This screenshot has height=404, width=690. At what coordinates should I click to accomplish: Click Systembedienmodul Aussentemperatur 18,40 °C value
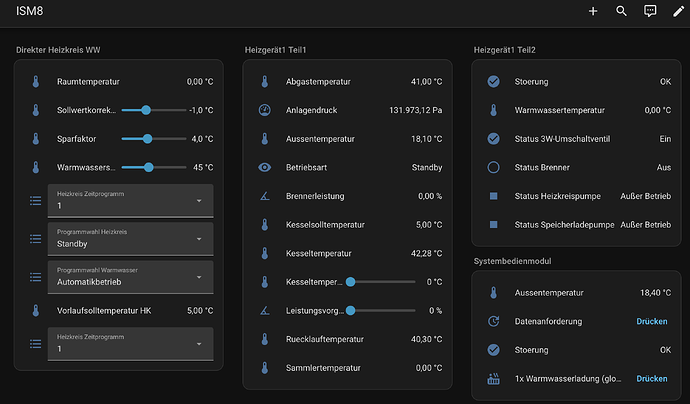655,293
